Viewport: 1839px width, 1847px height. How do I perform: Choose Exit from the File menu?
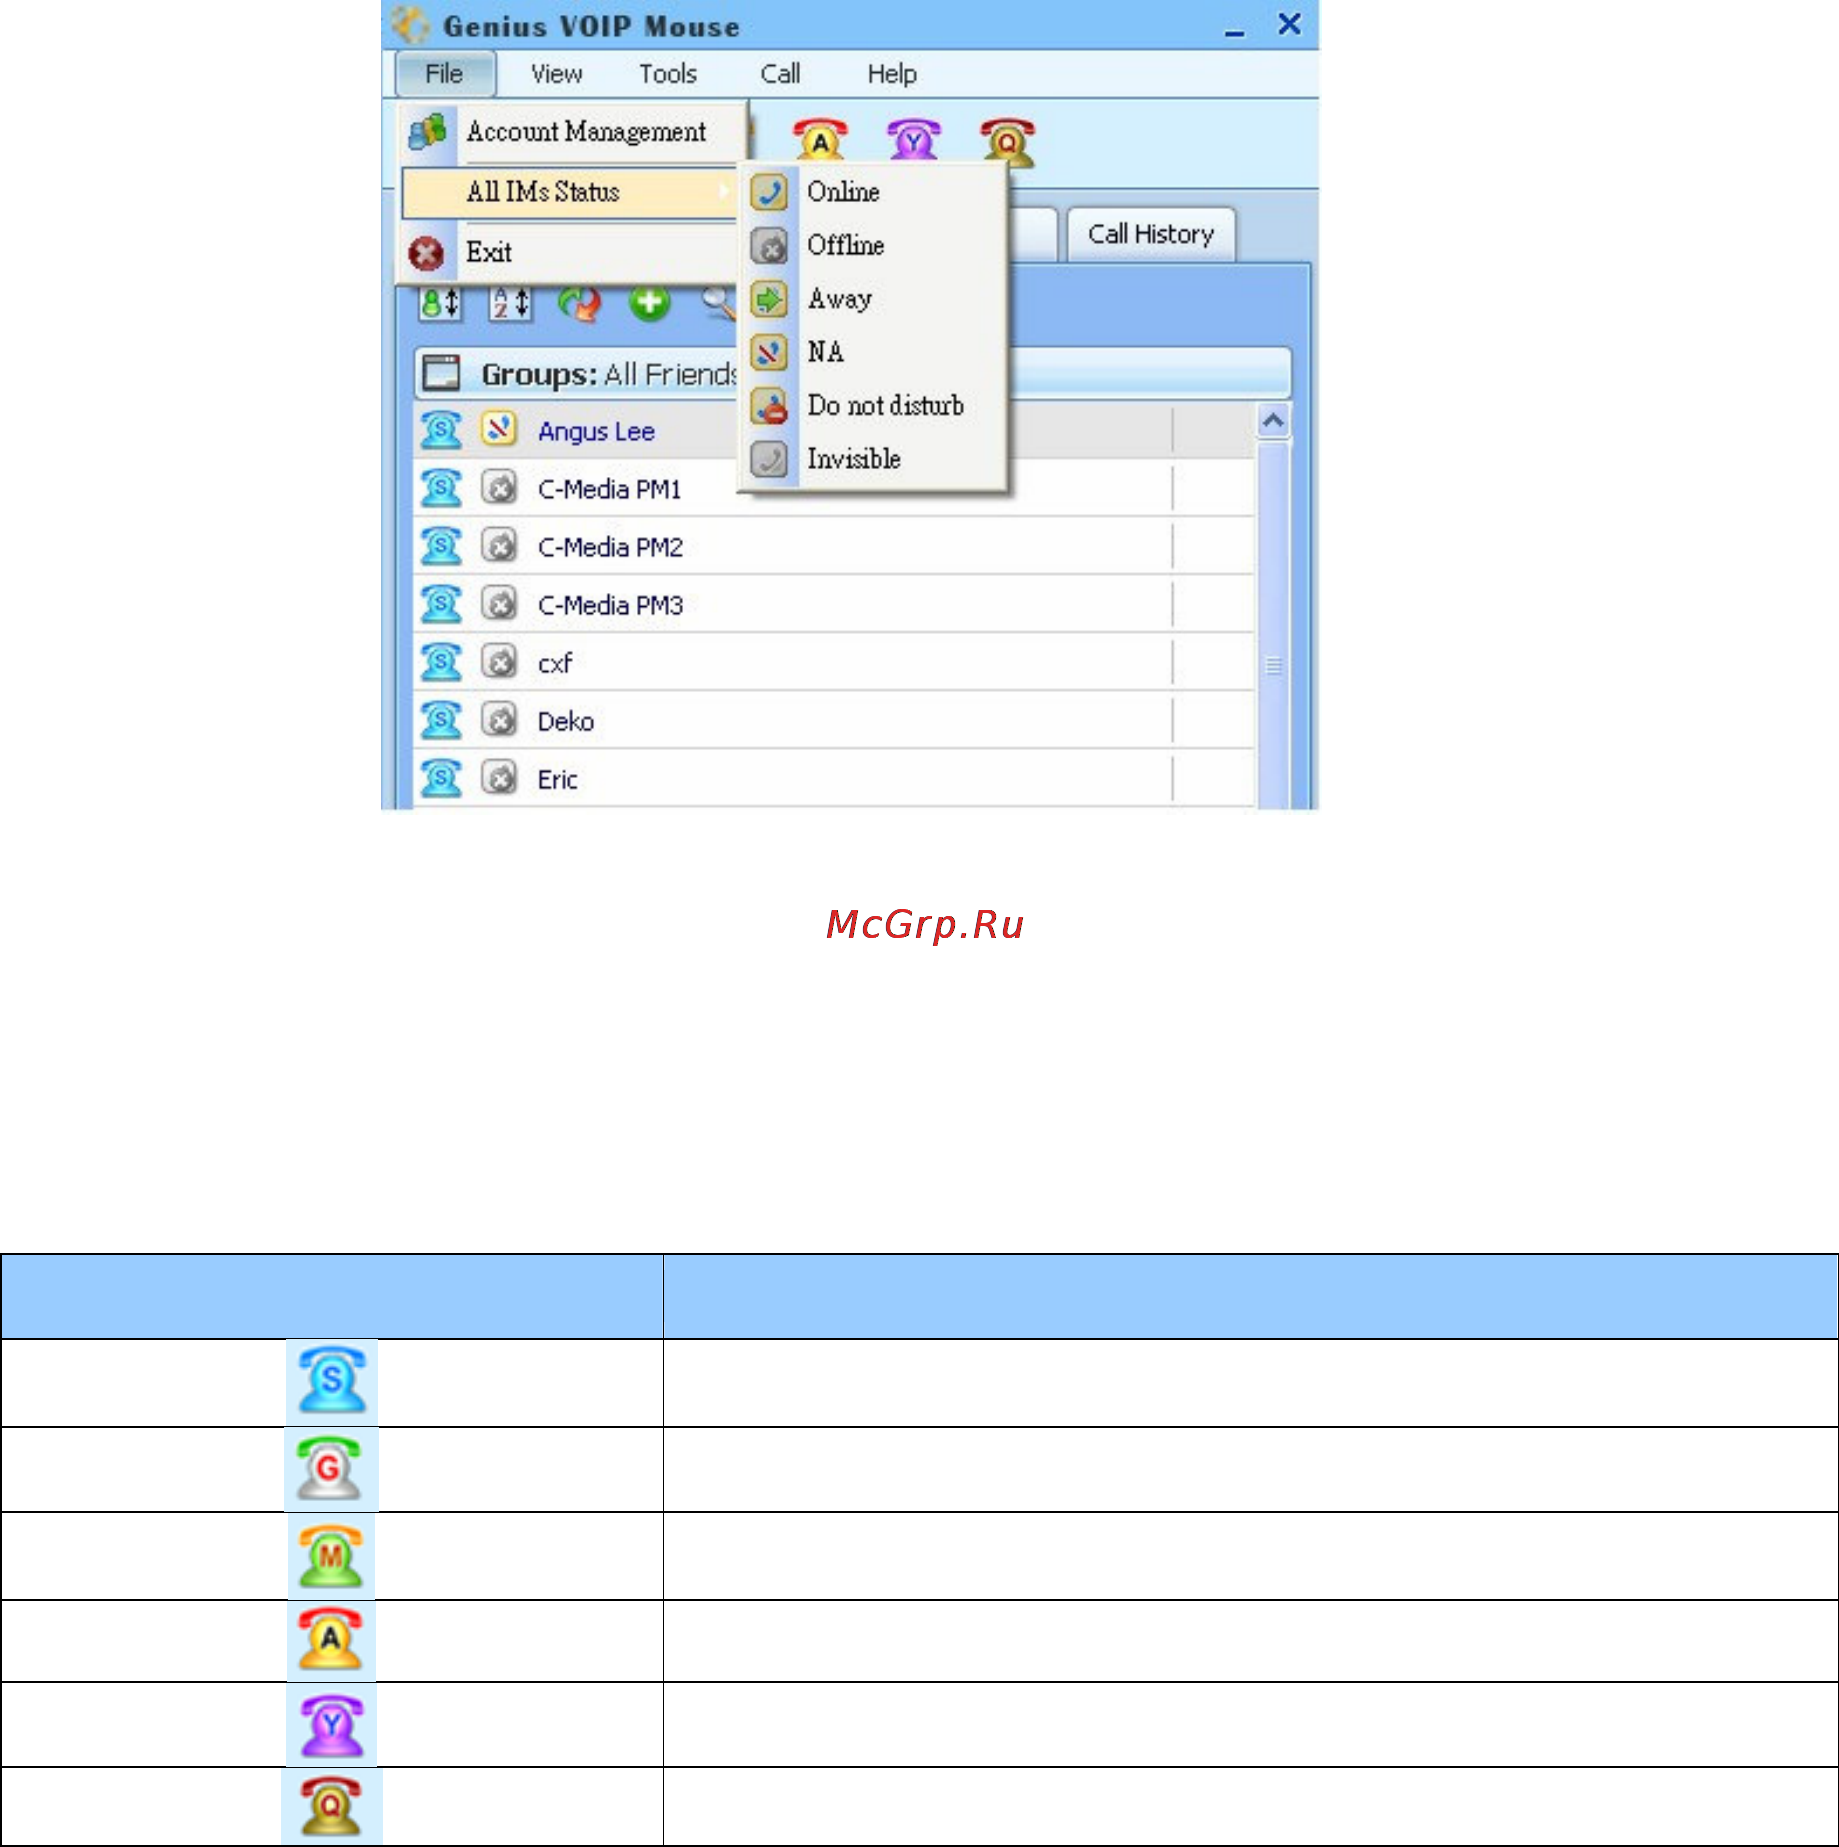click(570, 252)
